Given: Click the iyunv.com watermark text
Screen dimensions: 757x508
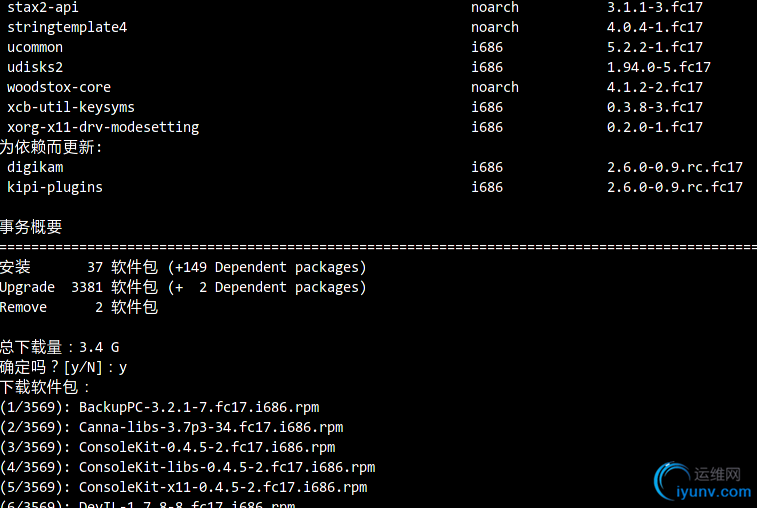Looking at the screenshot, I should (713, 490).
